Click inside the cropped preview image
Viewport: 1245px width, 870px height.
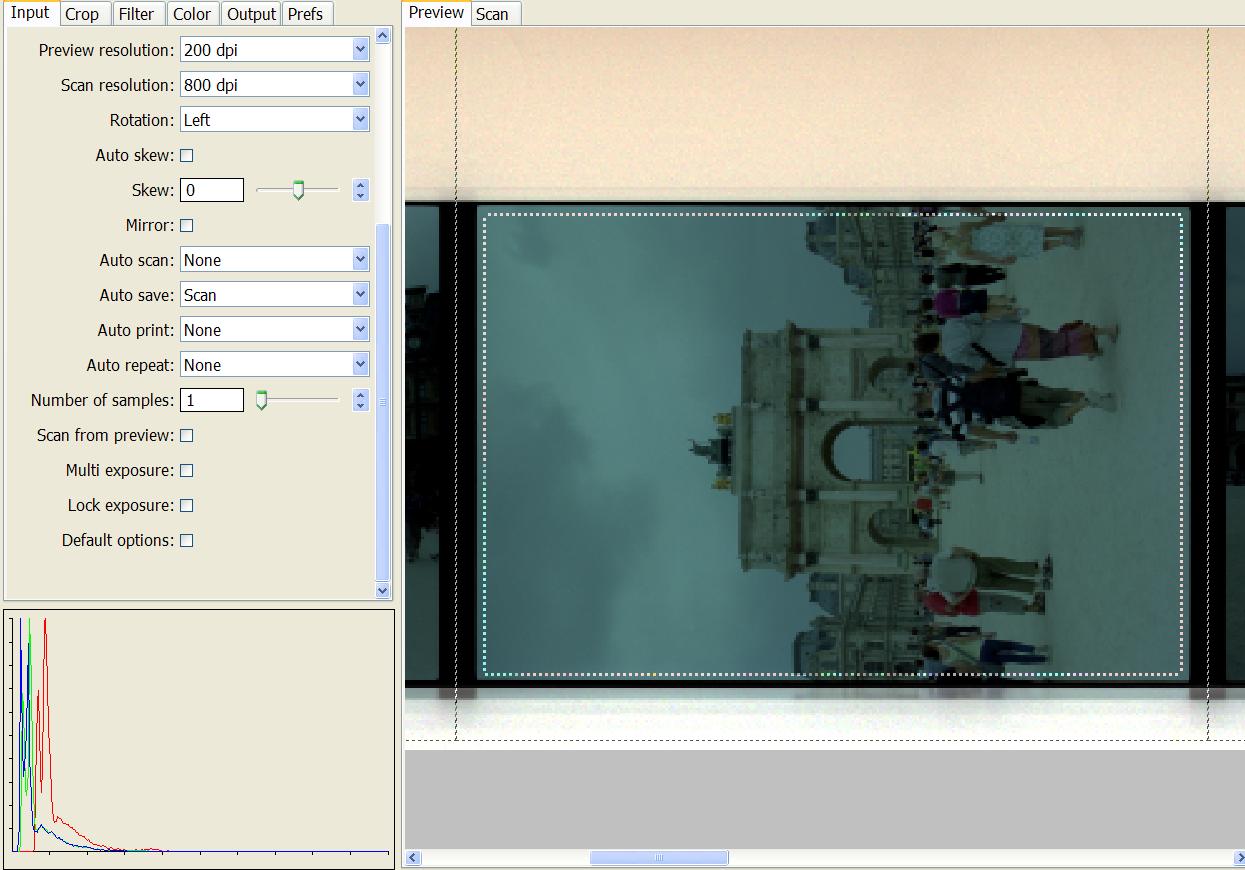[832, 443]
